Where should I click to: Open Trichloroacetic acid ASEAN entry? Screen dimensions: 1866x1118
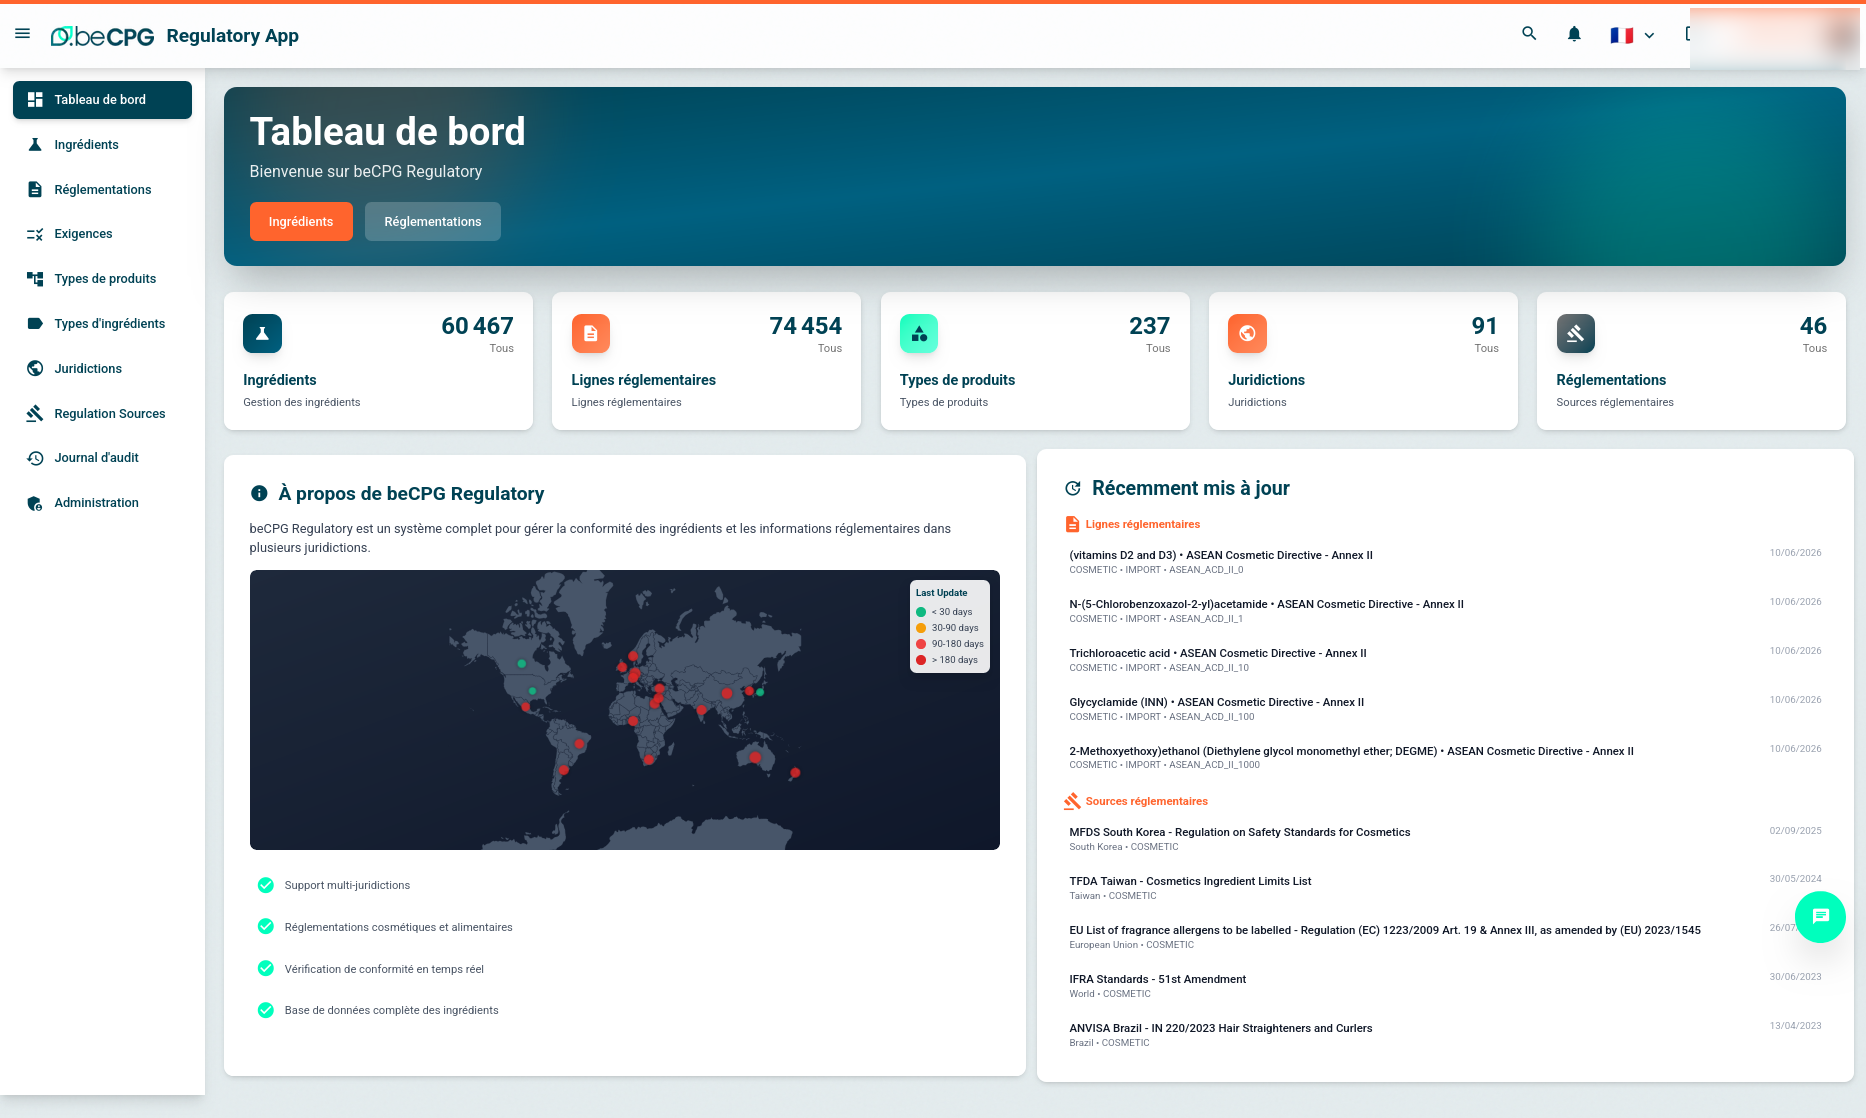tap(1445, 660)
